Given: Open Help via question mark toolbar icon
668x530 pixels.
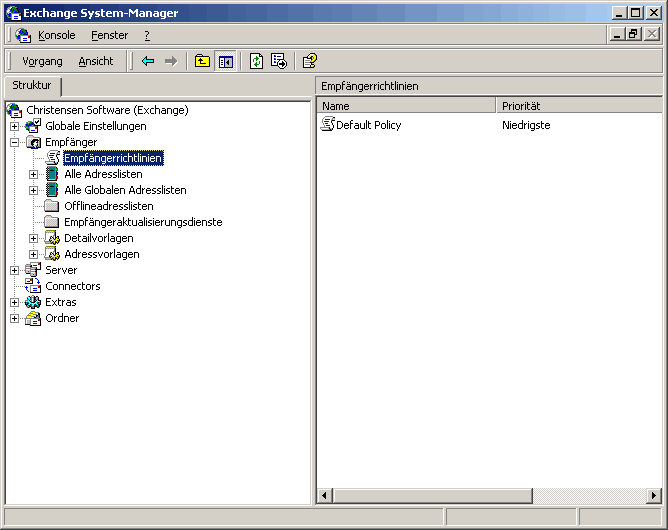Looking at the screenshot, I should click(310, 61).
